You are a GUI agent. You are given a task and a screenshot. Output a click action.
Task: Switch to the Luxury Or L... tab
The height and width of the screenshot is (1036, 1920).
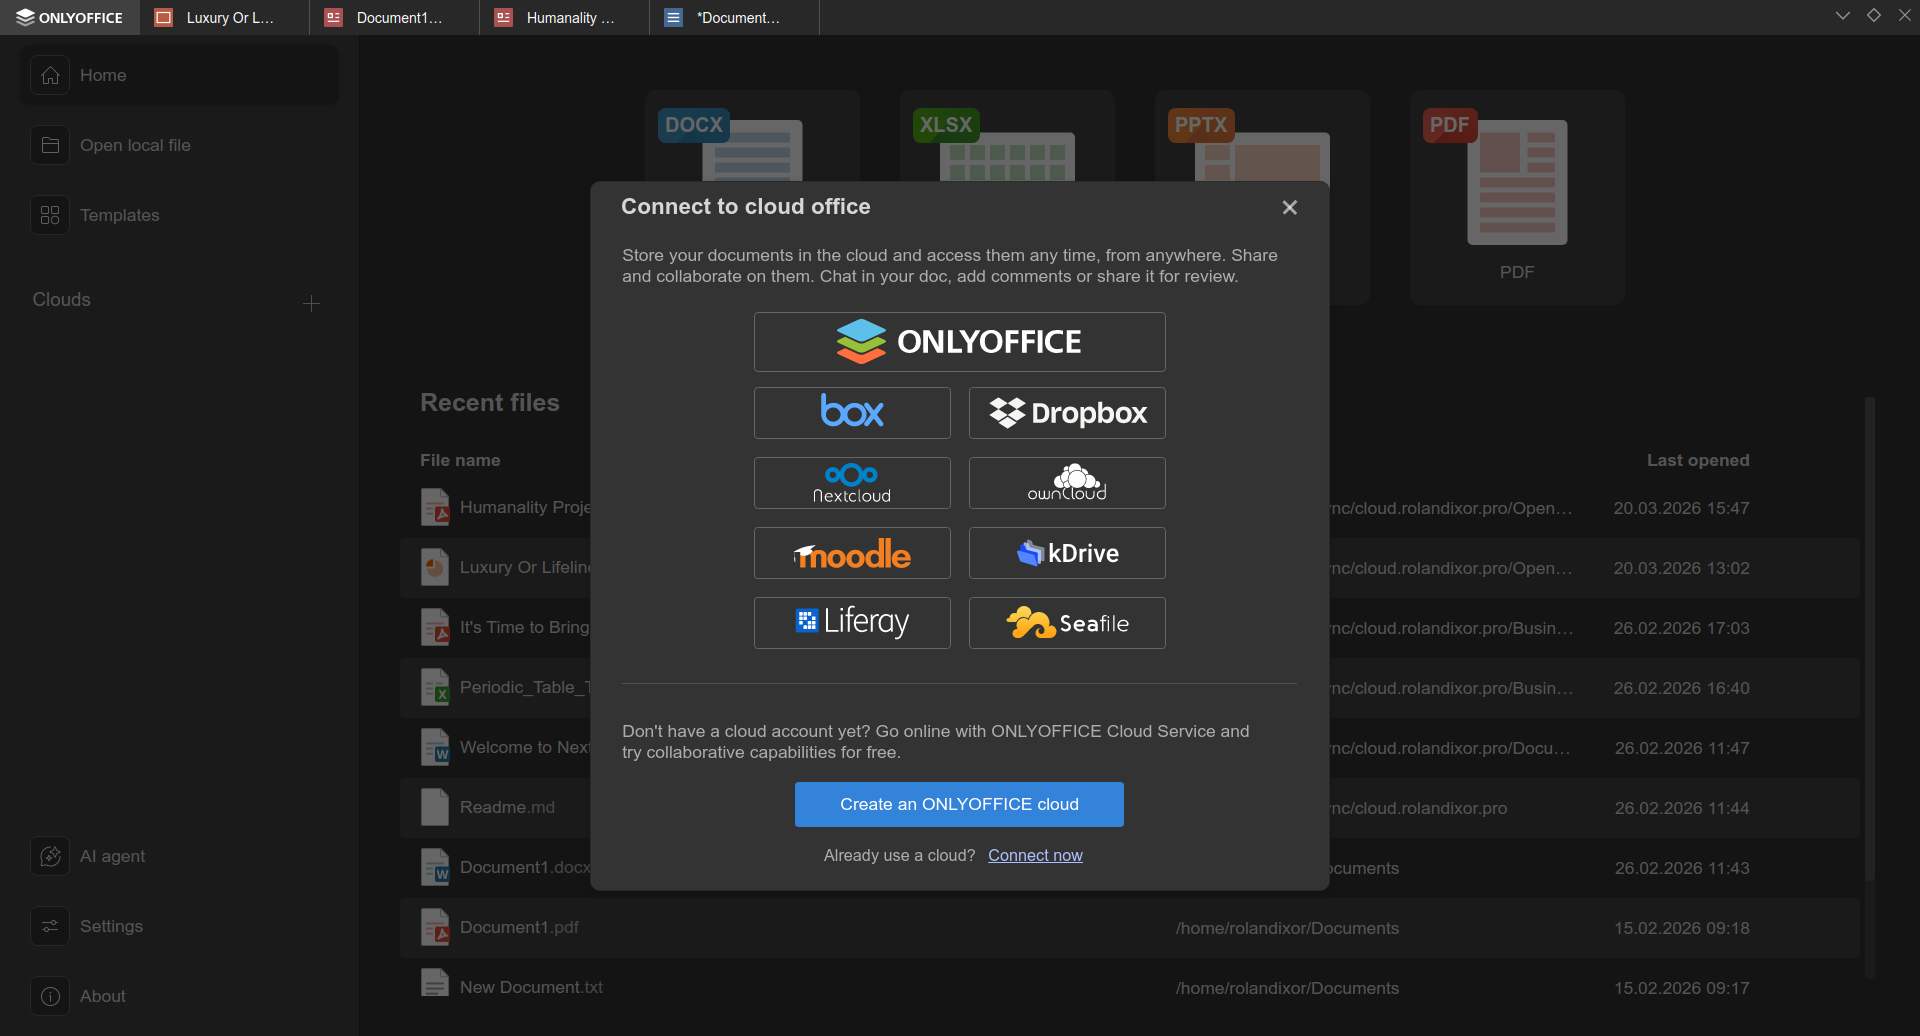point(222,17)
